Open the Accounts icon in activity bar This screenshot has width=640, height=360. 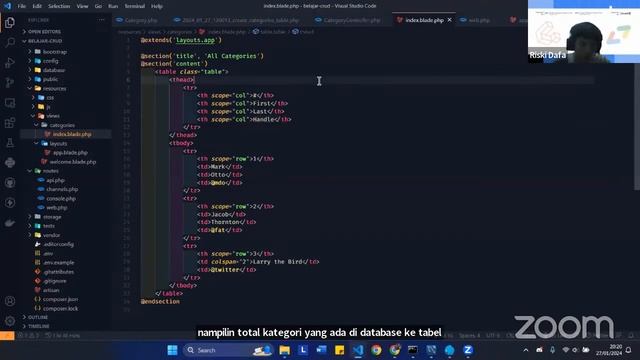point(10,301)
